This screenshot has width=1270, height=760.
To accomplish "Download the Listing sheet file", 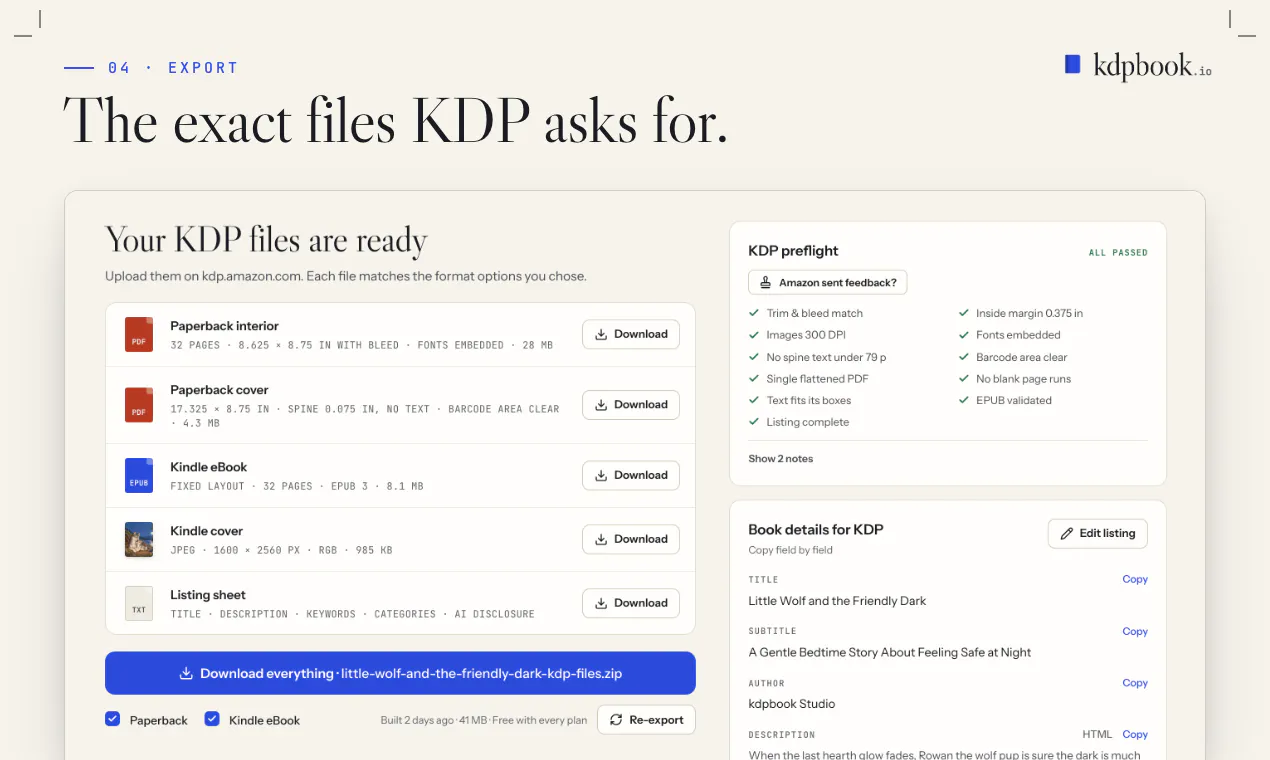I will 631,603.
